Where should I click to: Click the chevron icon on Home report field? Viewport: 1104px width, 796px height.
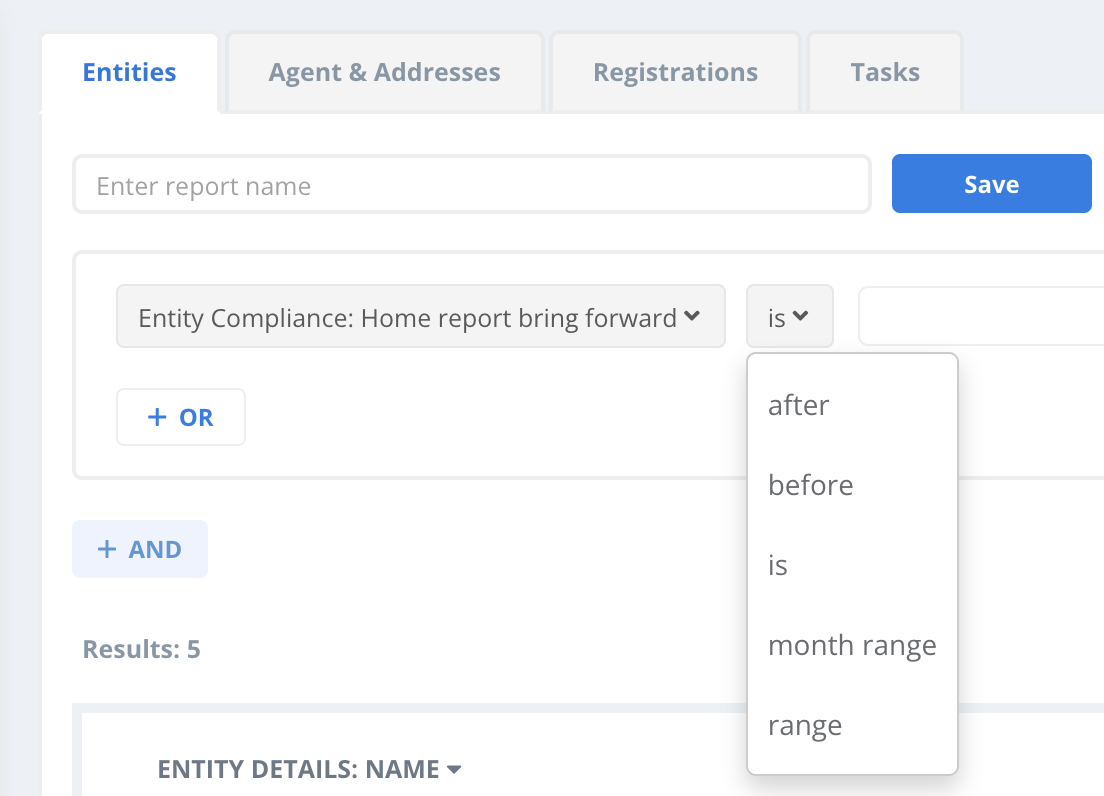[x=692, y=318]
